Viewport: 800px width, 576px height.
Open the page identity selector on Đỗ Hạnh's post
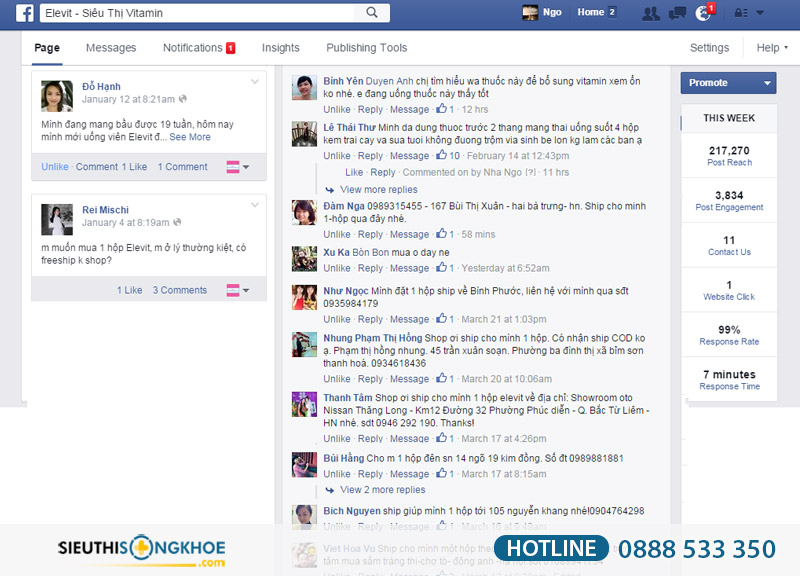[238, 167]
